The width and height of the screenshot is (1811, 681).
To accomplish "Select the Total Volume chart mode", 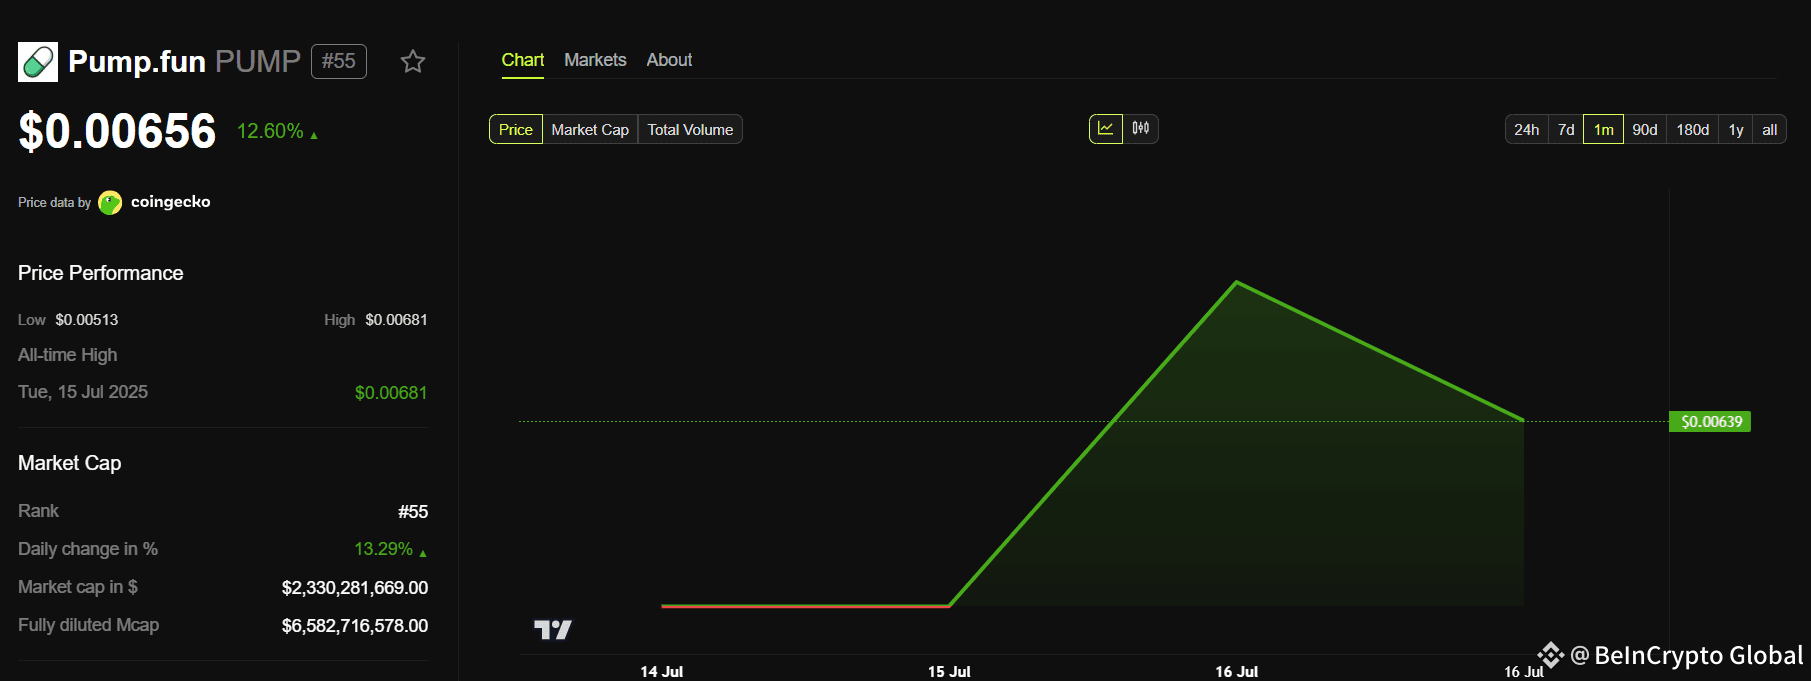I will coord(690,129).
